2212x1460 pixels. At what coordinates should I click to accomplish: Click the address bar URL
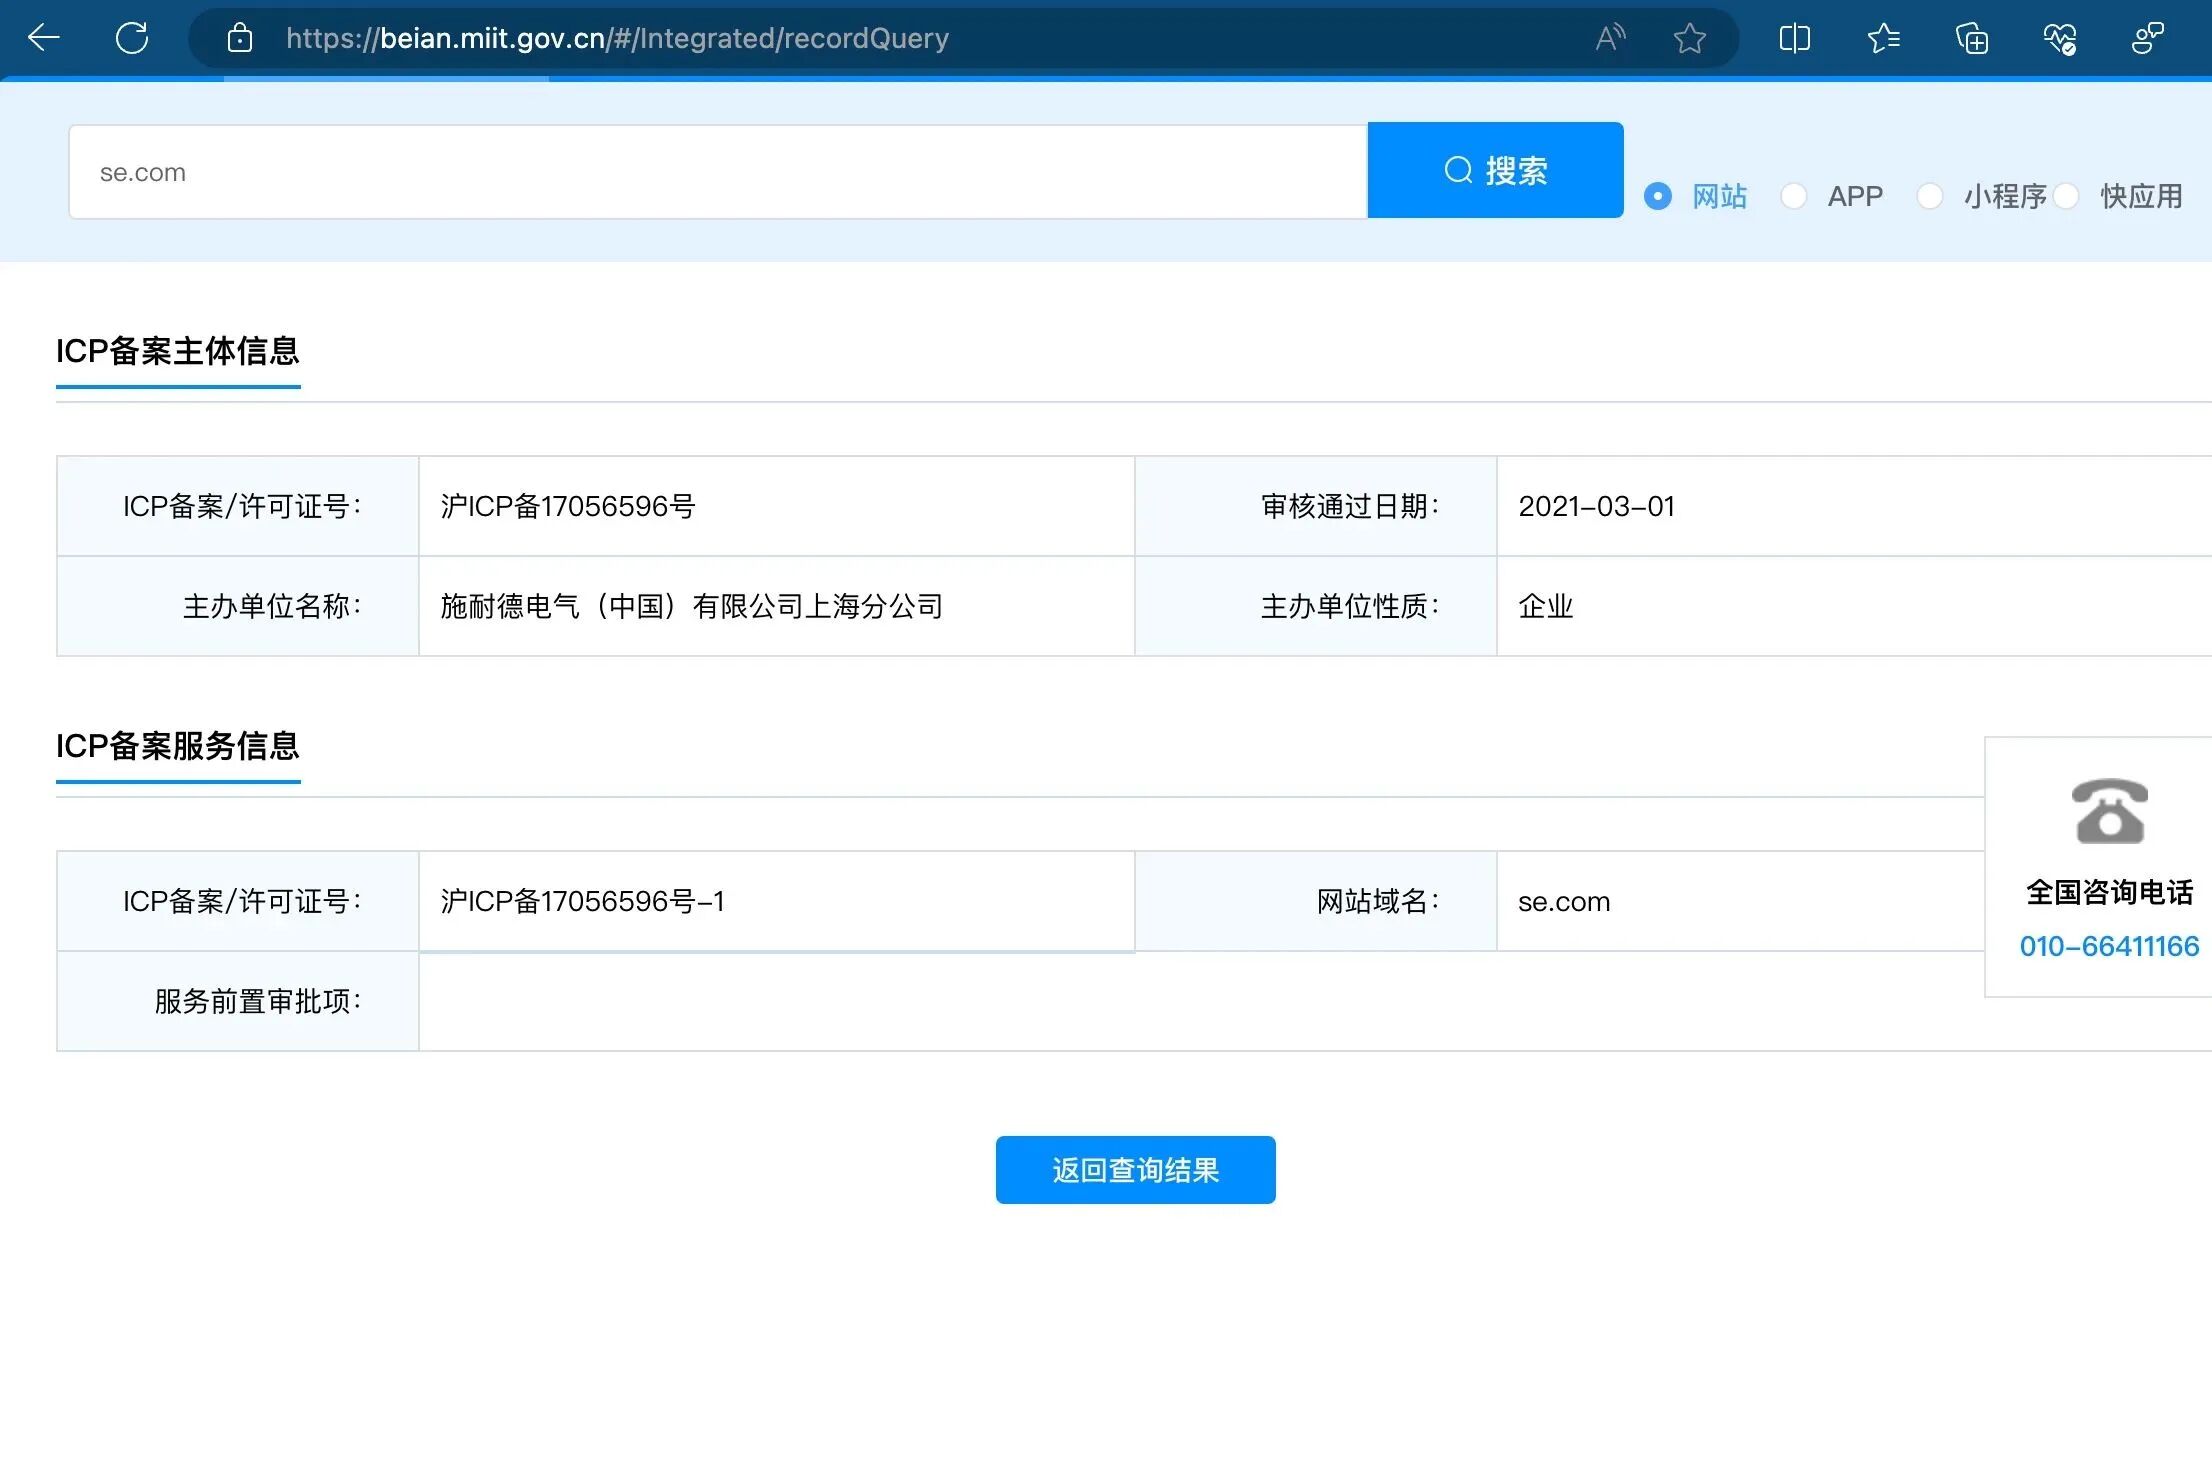617,38
